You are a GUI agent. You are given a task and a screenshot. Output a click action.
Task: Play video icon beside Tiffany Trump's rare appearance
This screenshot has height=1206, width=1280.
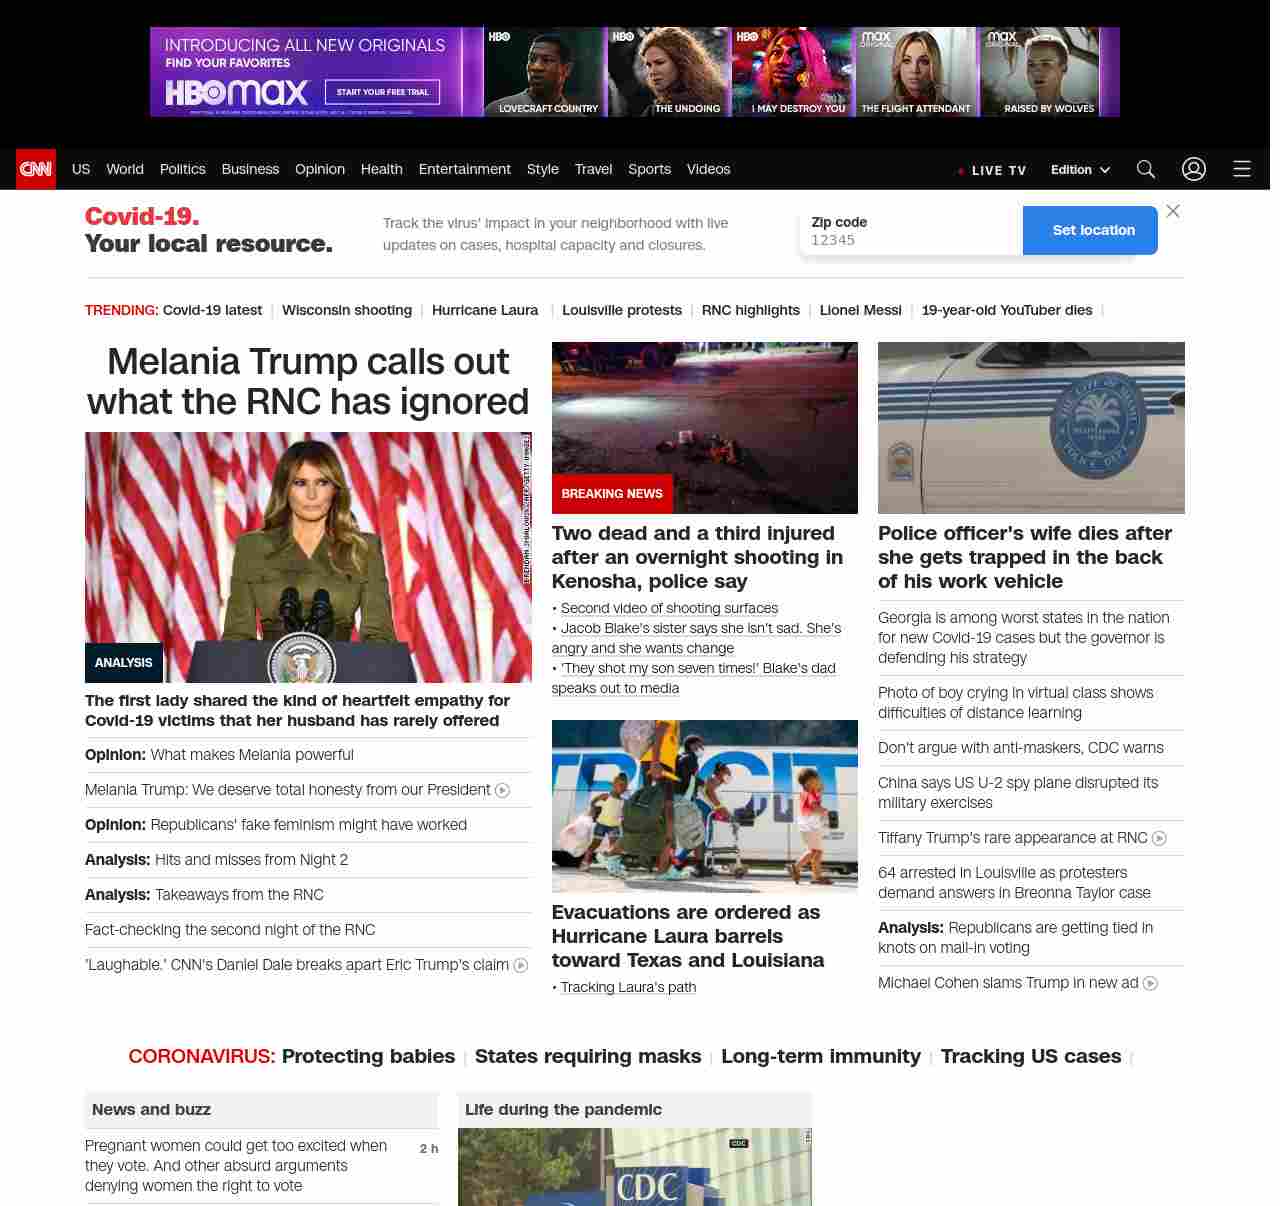[x=1159, y=838]
